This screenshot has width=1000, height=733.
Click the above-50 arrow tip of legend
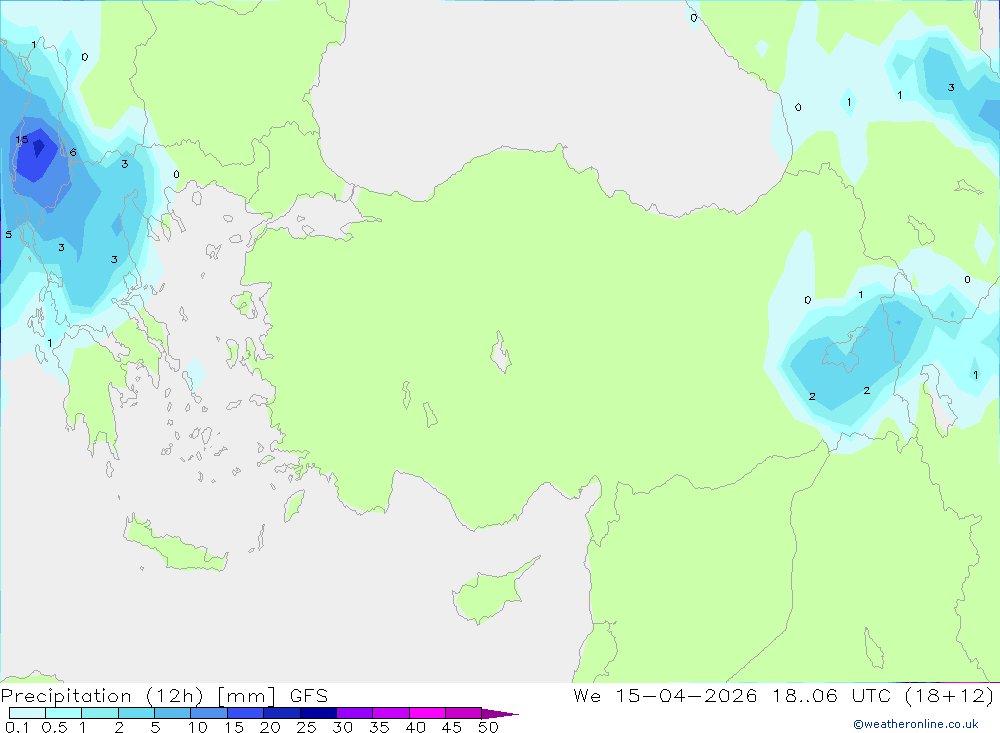pyautogui.click(x=500, y=714)
